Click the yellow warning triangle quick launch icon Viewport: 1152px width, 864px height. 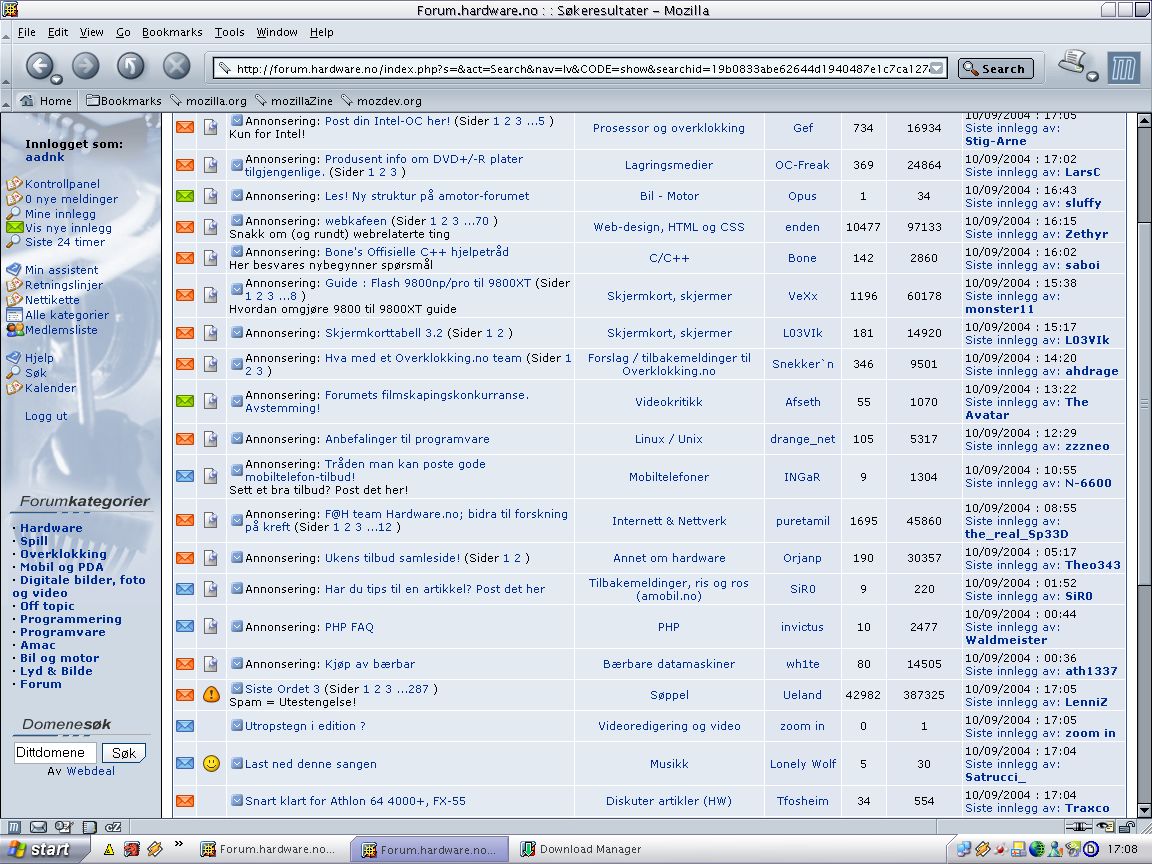pyautogui.click(x=109, y=849)
